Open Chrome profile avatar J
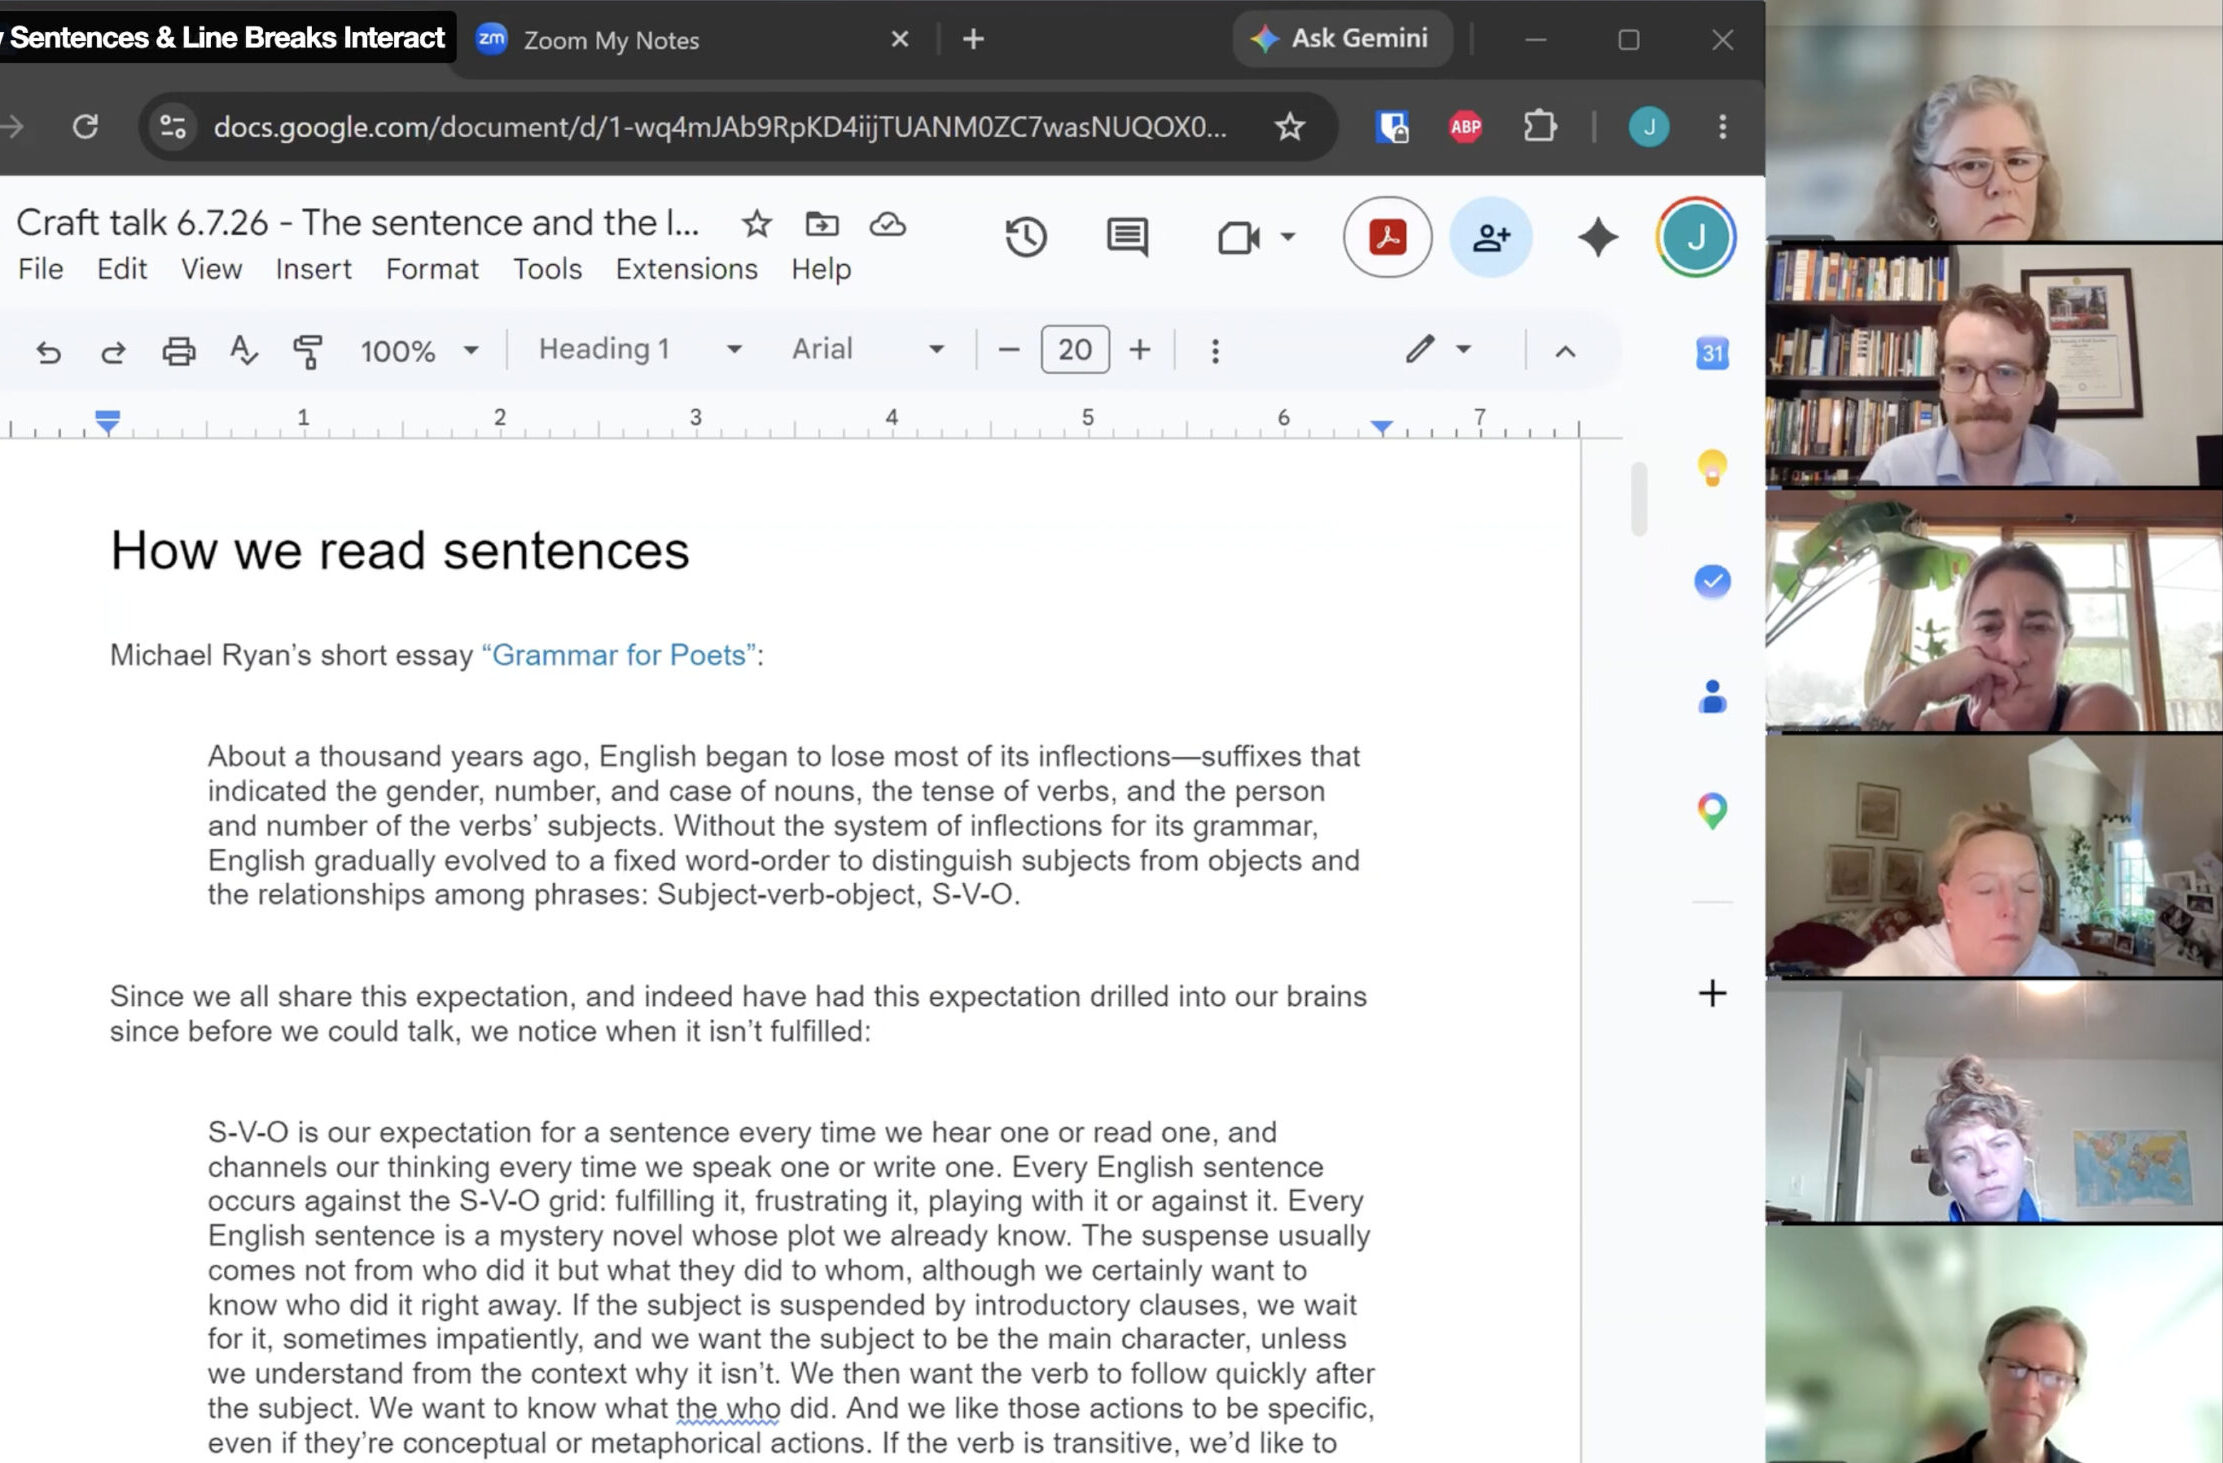This screenshot has height=1463, width=2223. 1649,127
